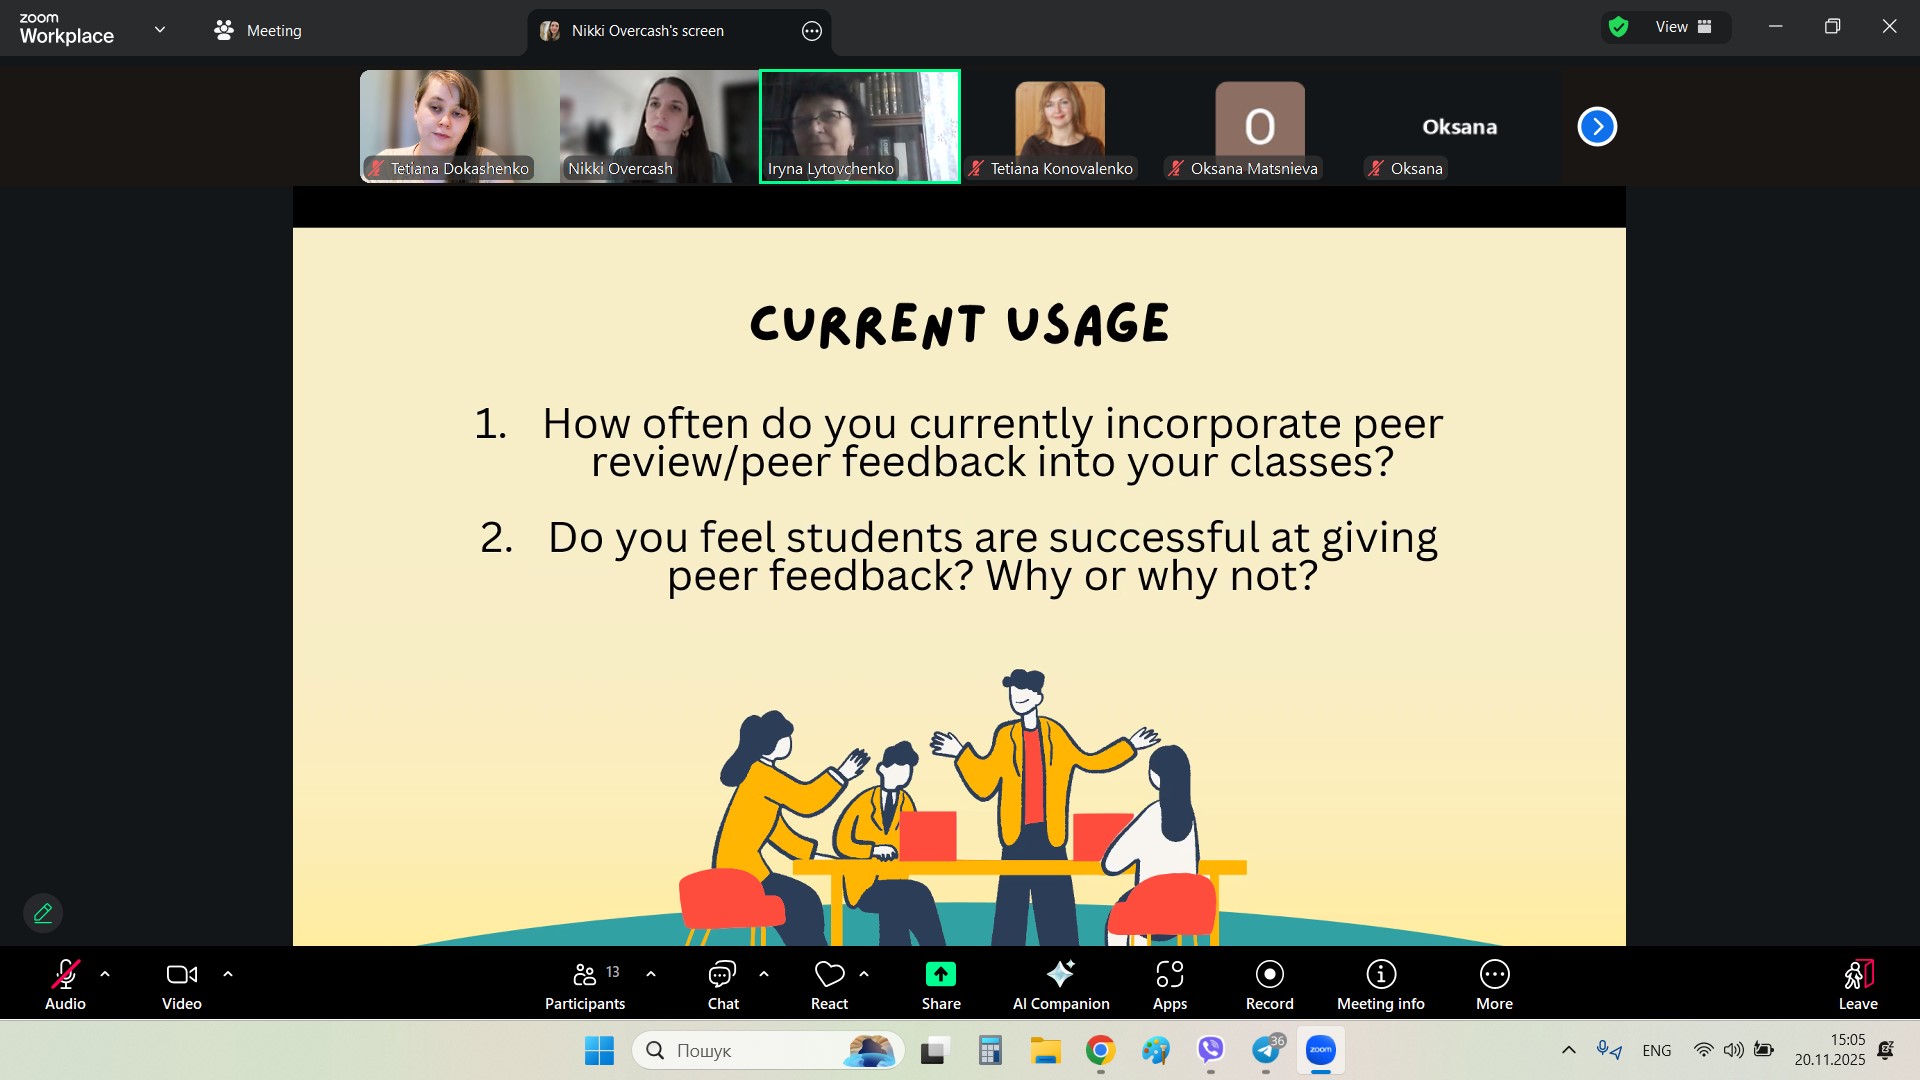Screen dimensions: 1920x1080
Task: Open the Meeting info panel
Action: [x=1380, y=985]
